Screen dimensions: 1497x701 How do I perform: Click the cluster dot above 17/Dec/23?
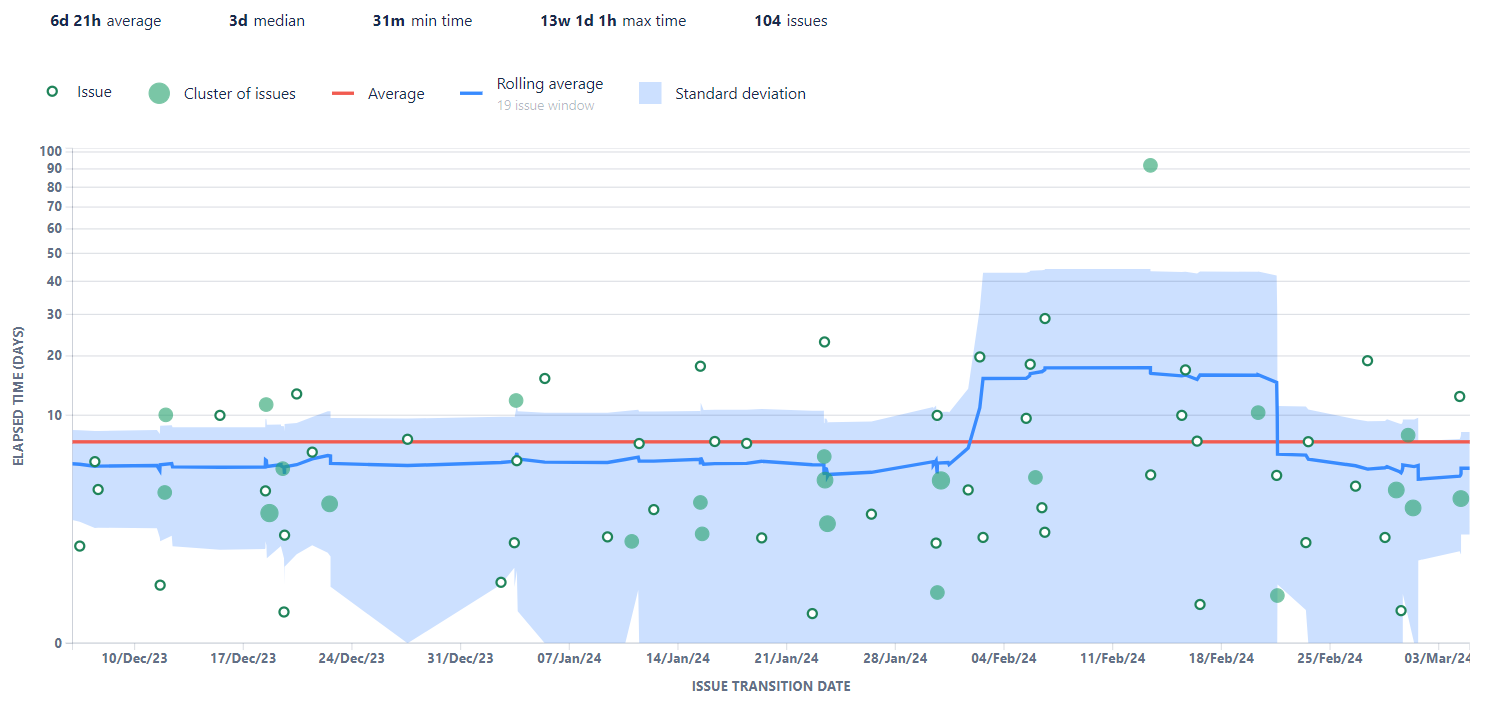(x=264, y=404)
